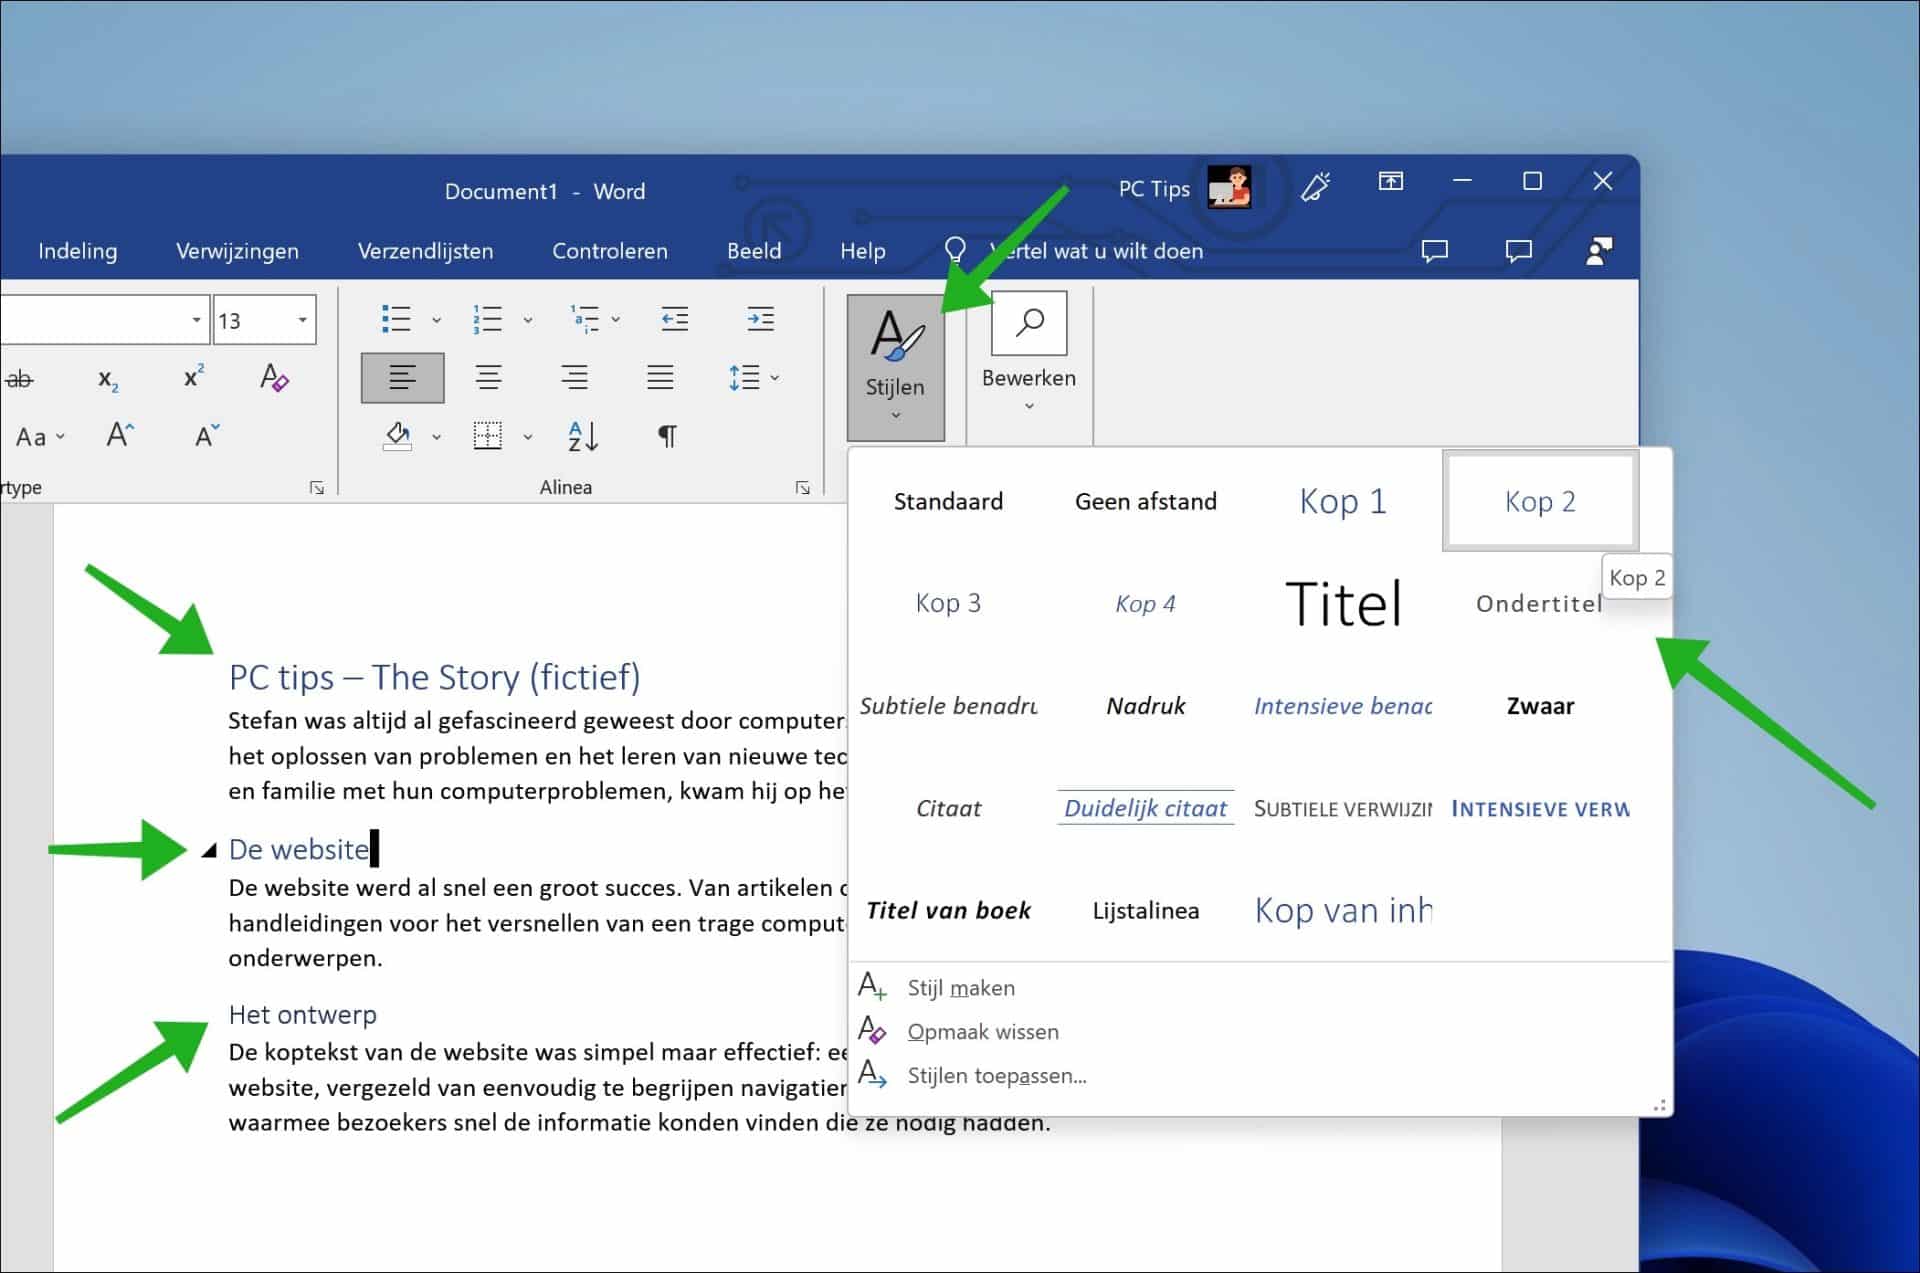Click Stijl maken in the styles menu
The height and width of the screenshot is (1273, 1920).
960,987
